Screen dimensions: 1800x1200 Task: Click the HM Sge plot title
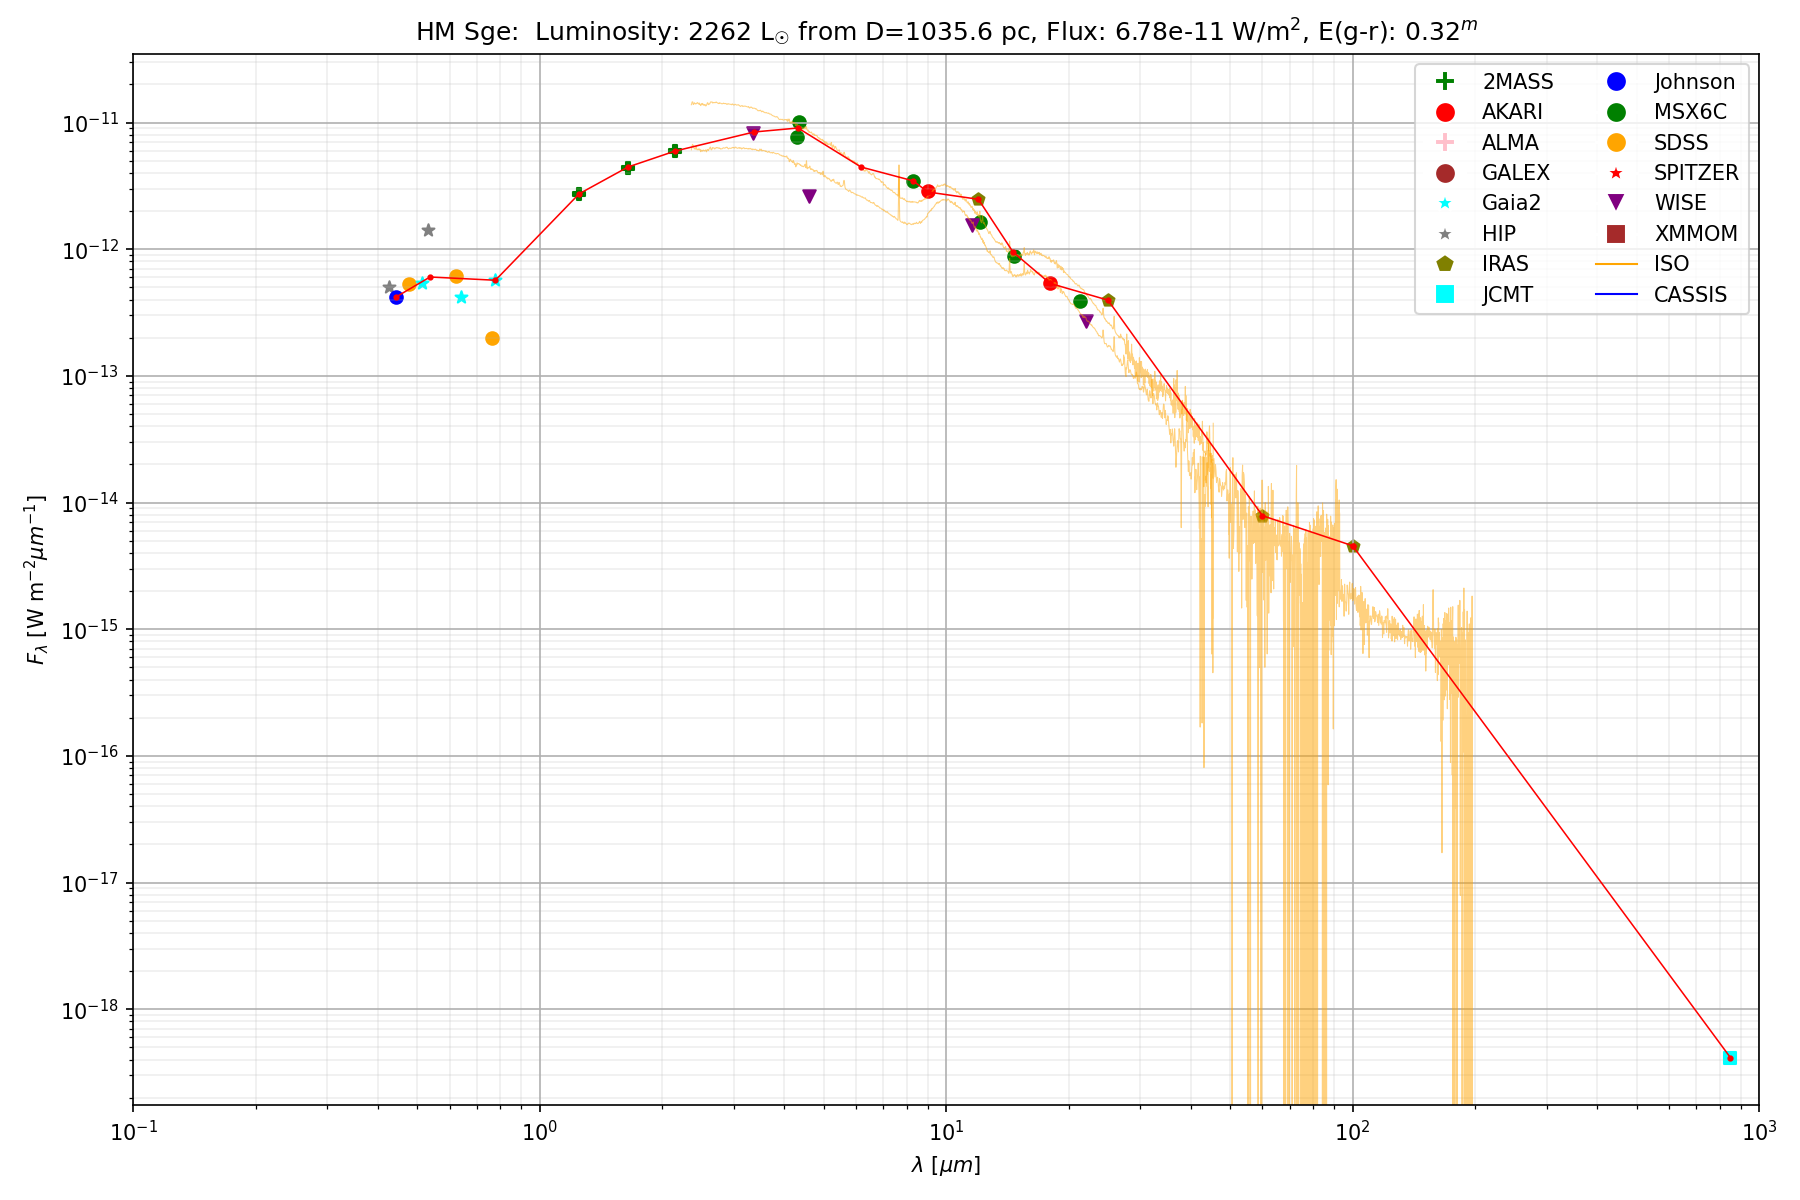pyautogui.click(x=946, y=32)
